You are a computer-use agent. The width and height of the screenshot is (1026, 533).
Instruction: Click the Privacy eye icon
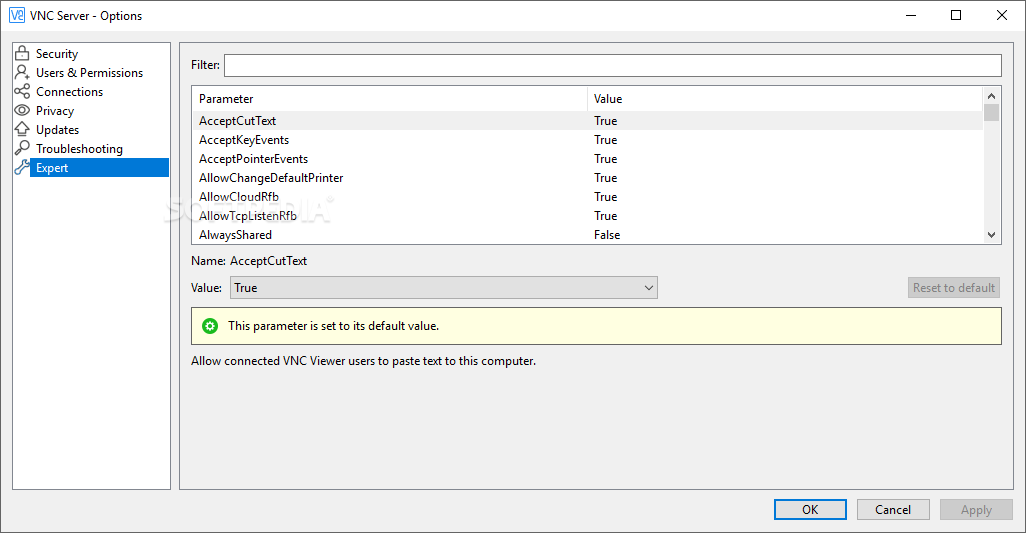point(22,111)
